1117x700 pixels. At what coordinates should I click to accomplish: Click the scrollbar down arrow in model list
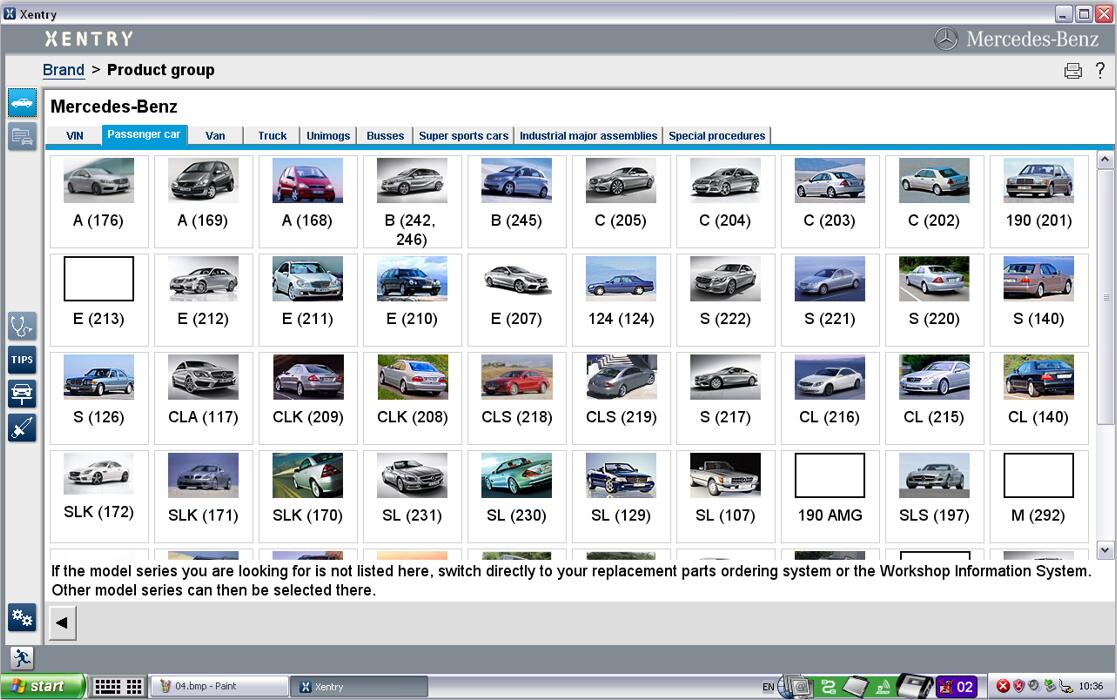click(x=1104, y=549)
